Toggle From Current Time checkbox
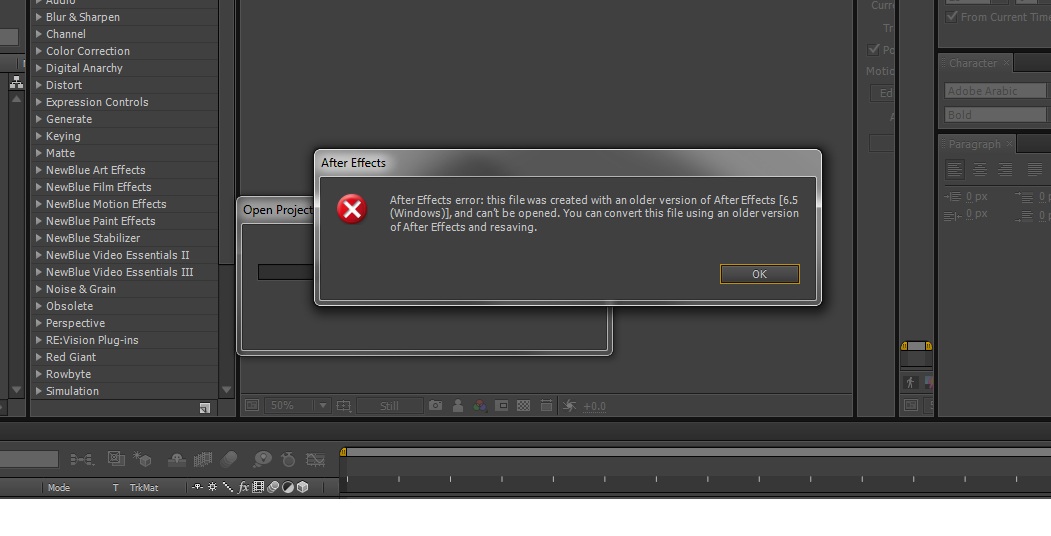Screen dimensions: 1051x536 (951, 17)
